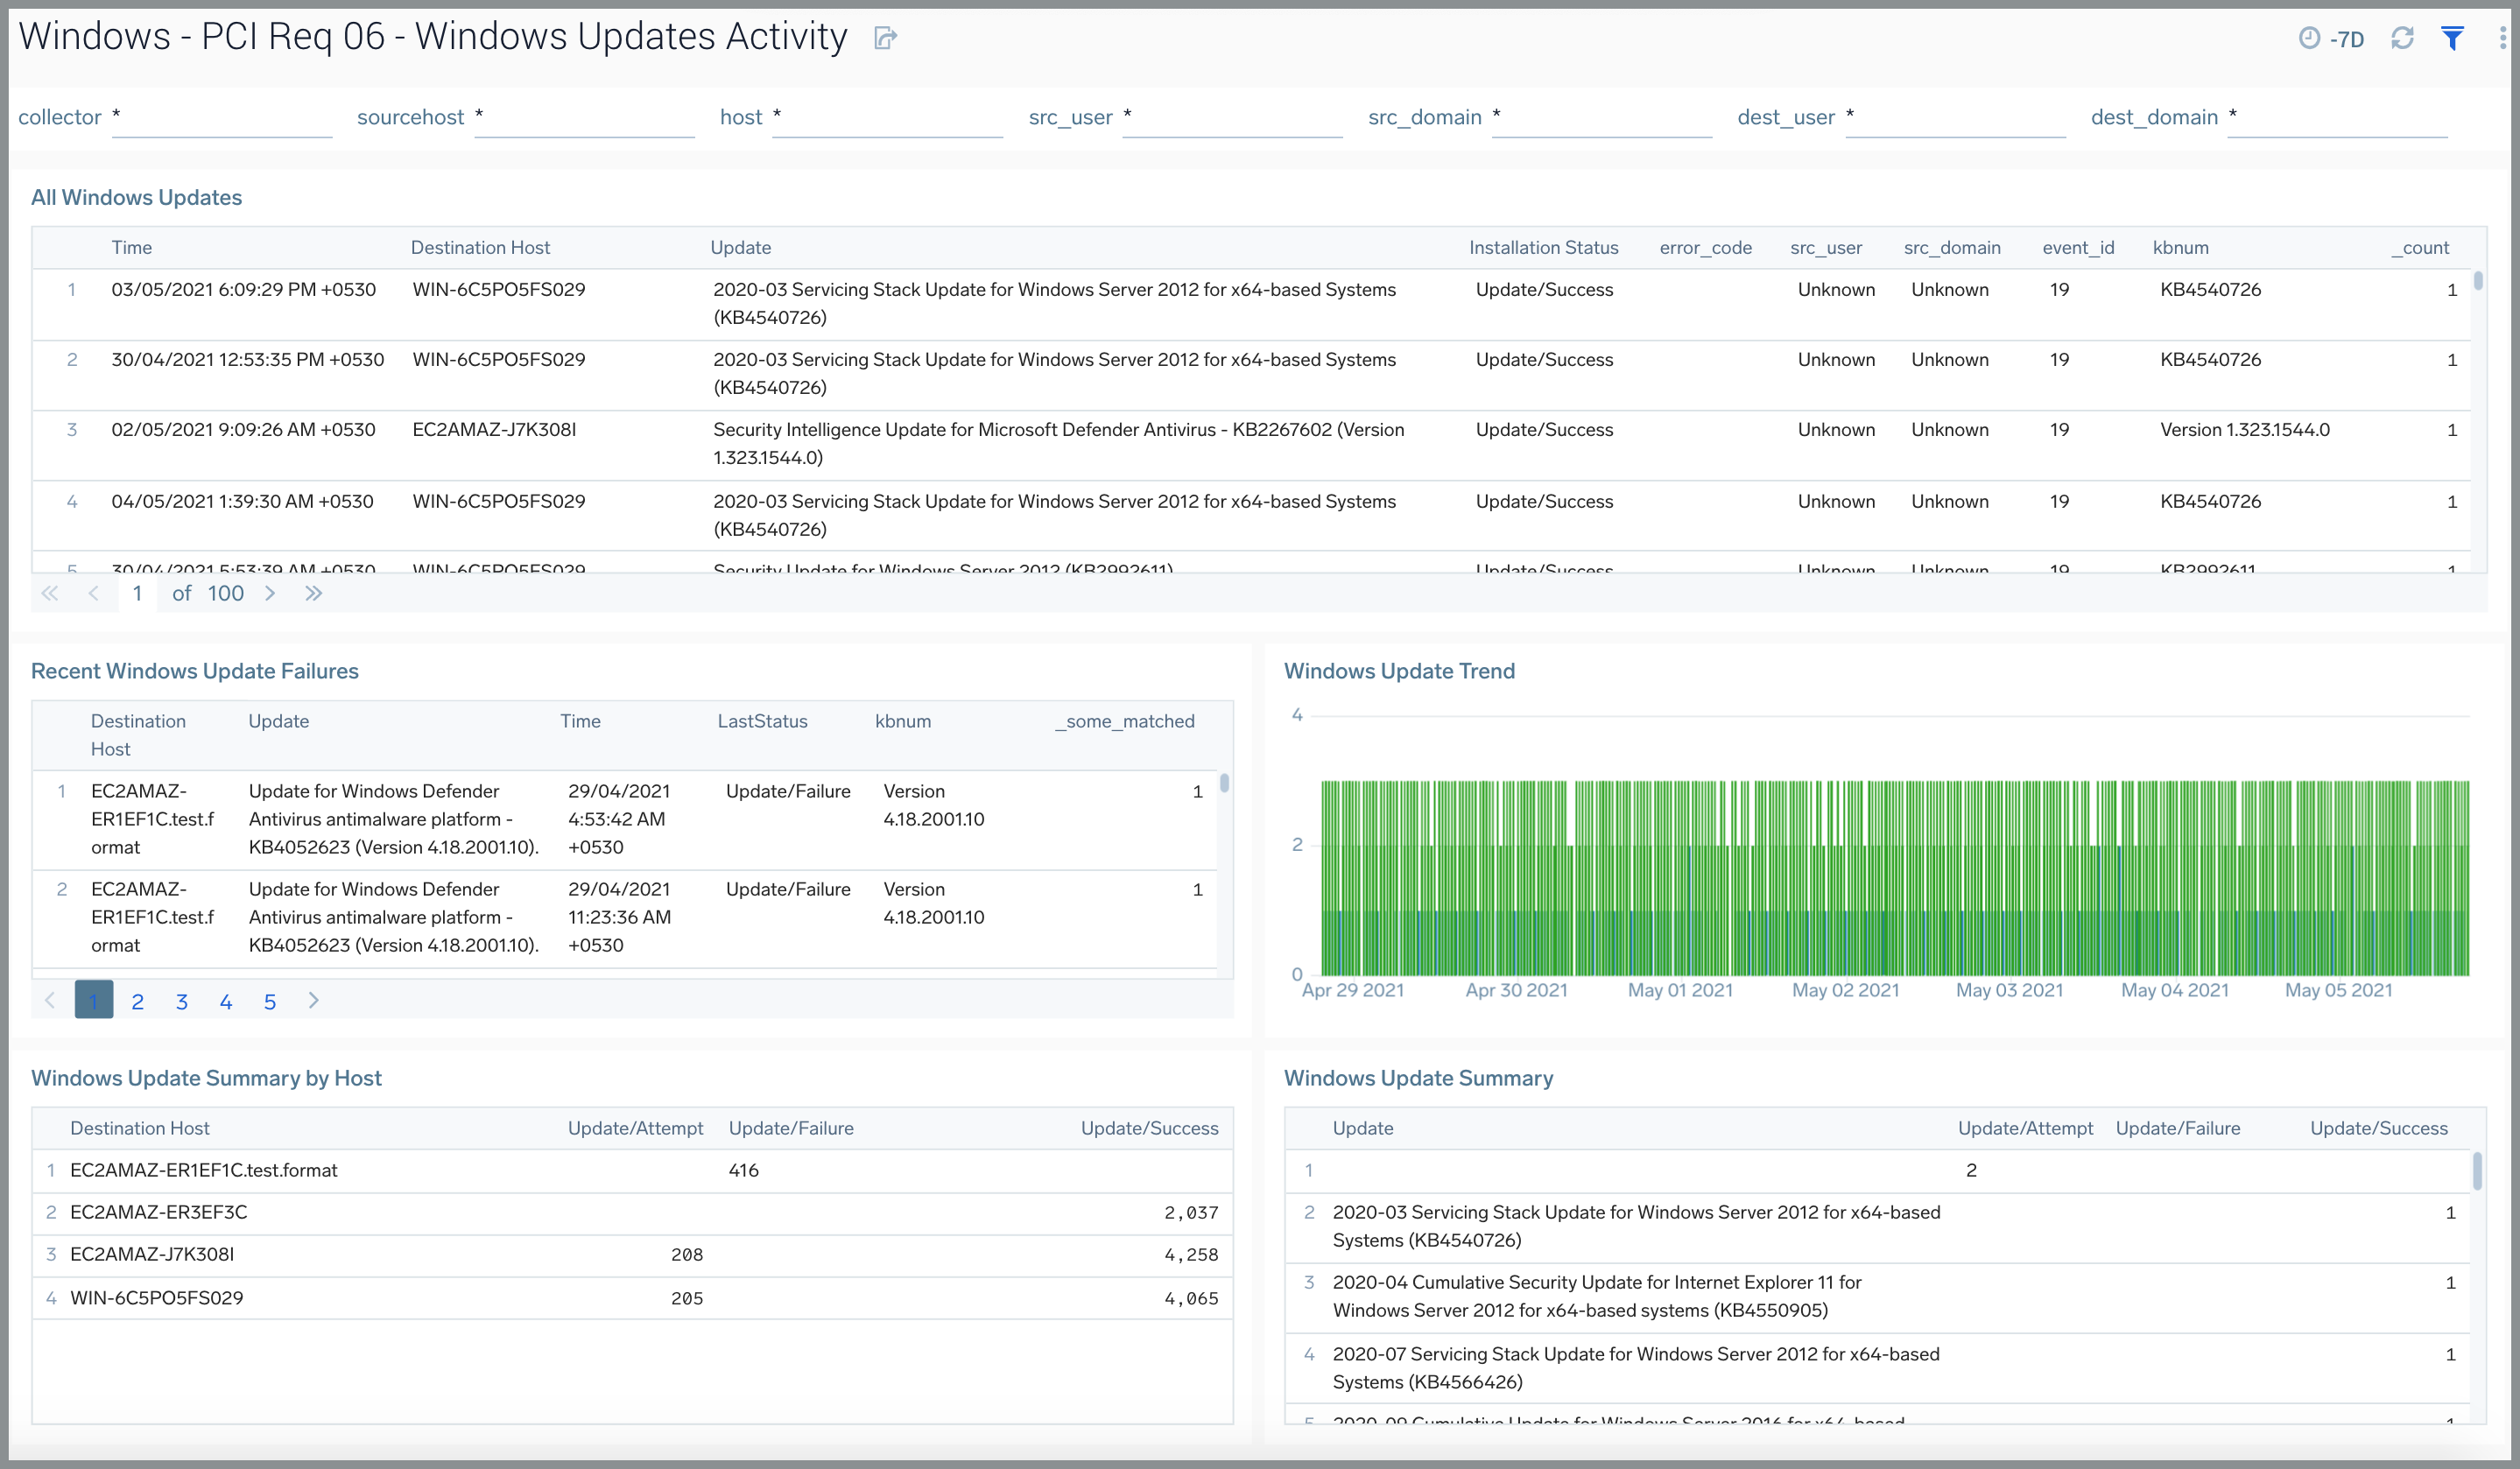Click the next page arrow in failures panel
This screenshot has width=2520, height=1469.
pos(313,1001)
